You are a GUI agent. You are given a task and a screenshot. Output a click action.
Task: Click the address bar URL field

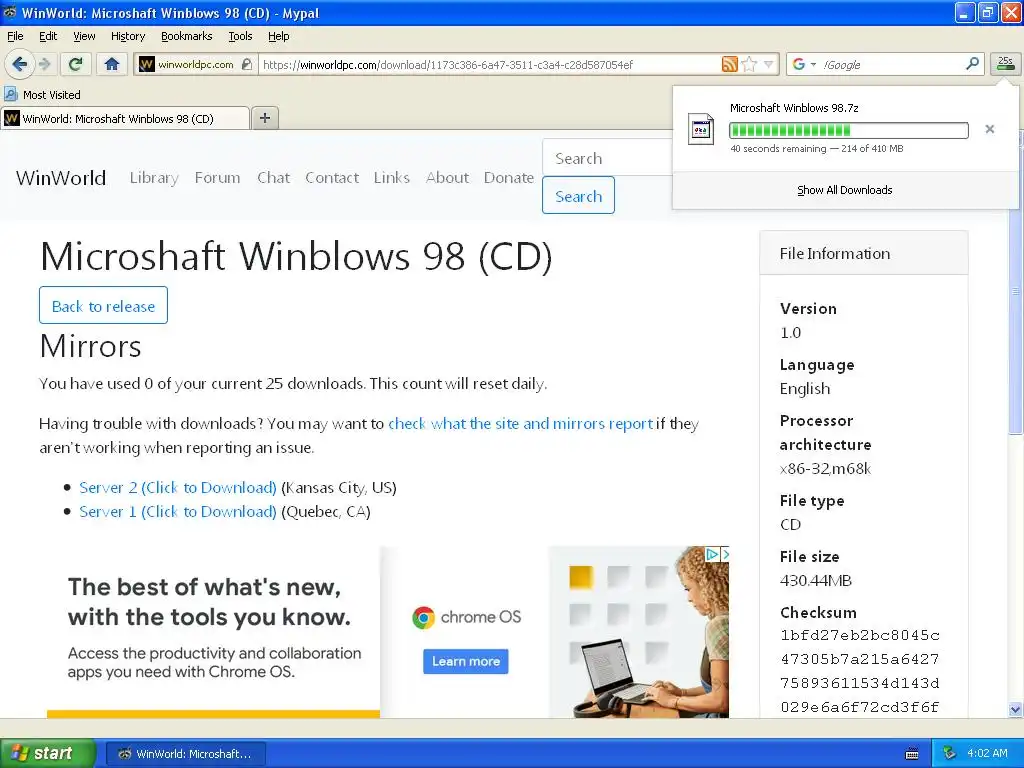[x=490, y=65]
